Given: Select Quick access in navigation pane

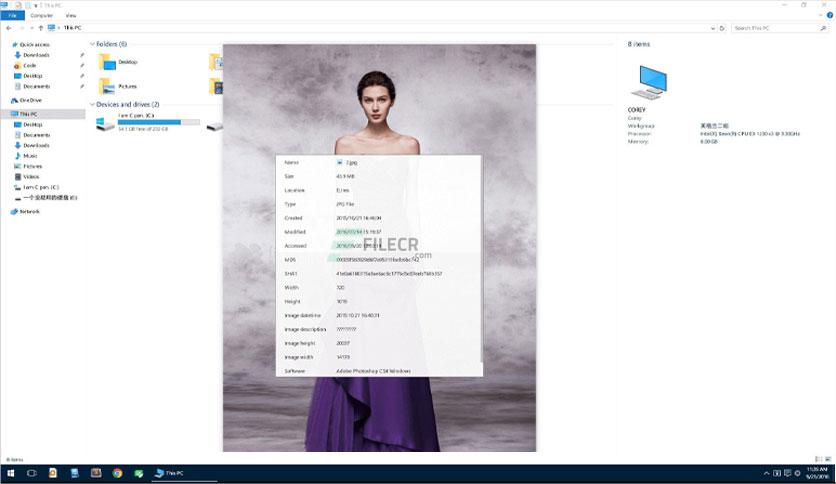Looking at the screenshot, I should (x=30, y=45).
